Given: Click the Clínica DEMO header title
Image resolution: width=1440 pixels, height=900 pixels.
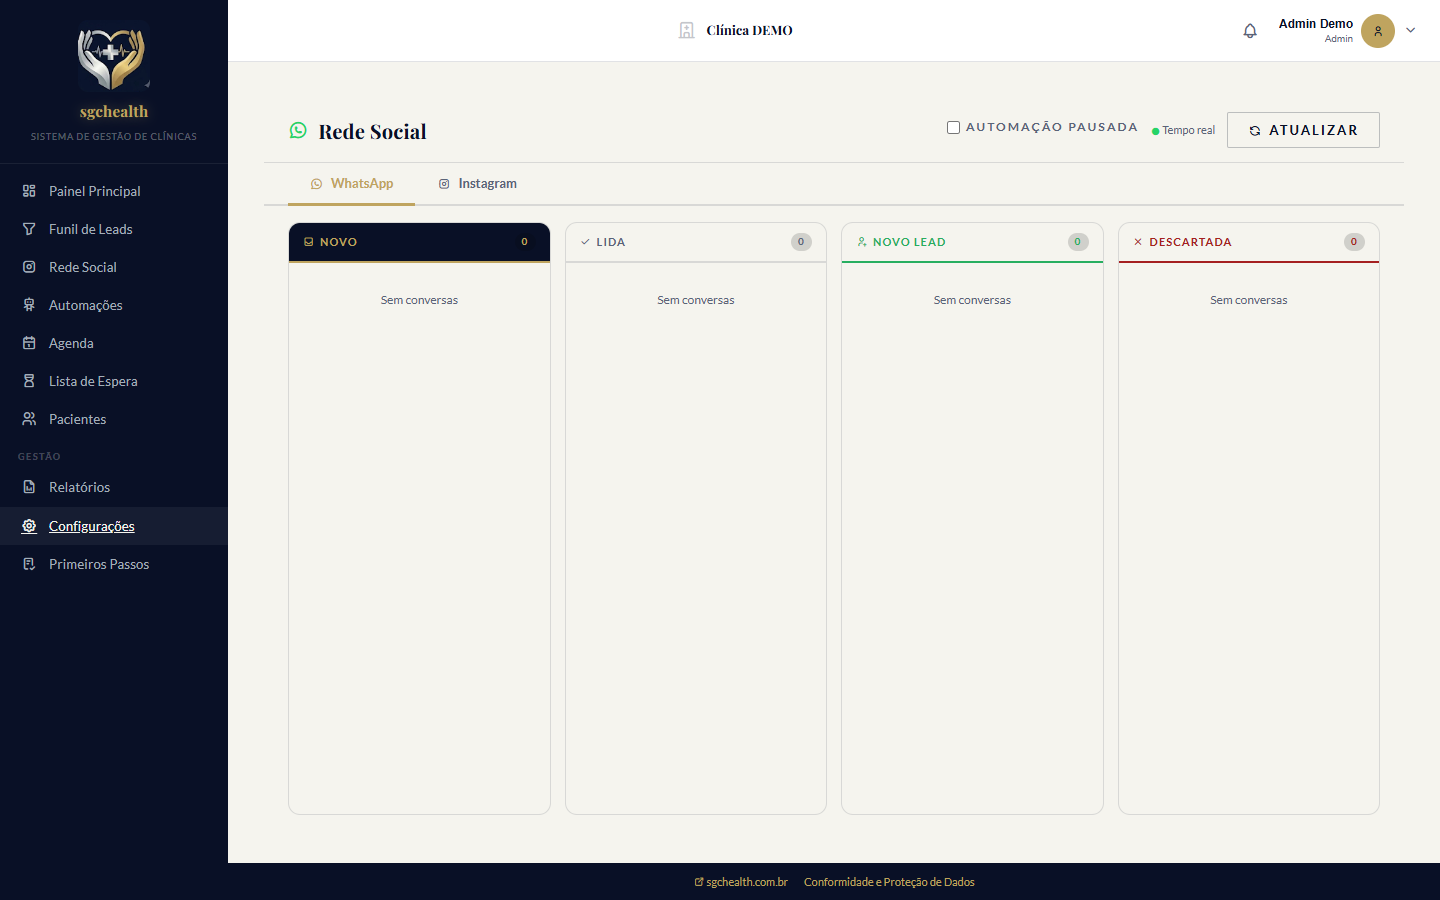Looking at the screenshot, I should click(749, 31).
